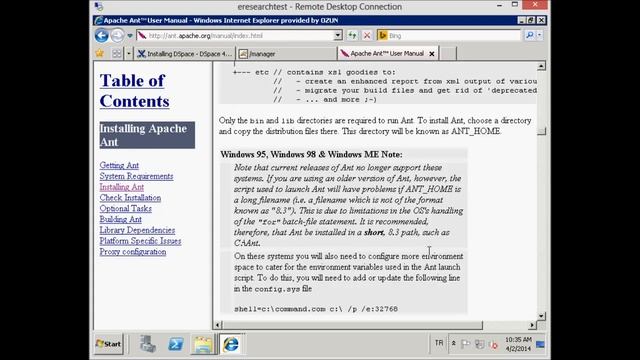The image size is (640, 360).
Task: Open the Table of Contents heading link
Action: pyautogui.click(x=134, y=91)
